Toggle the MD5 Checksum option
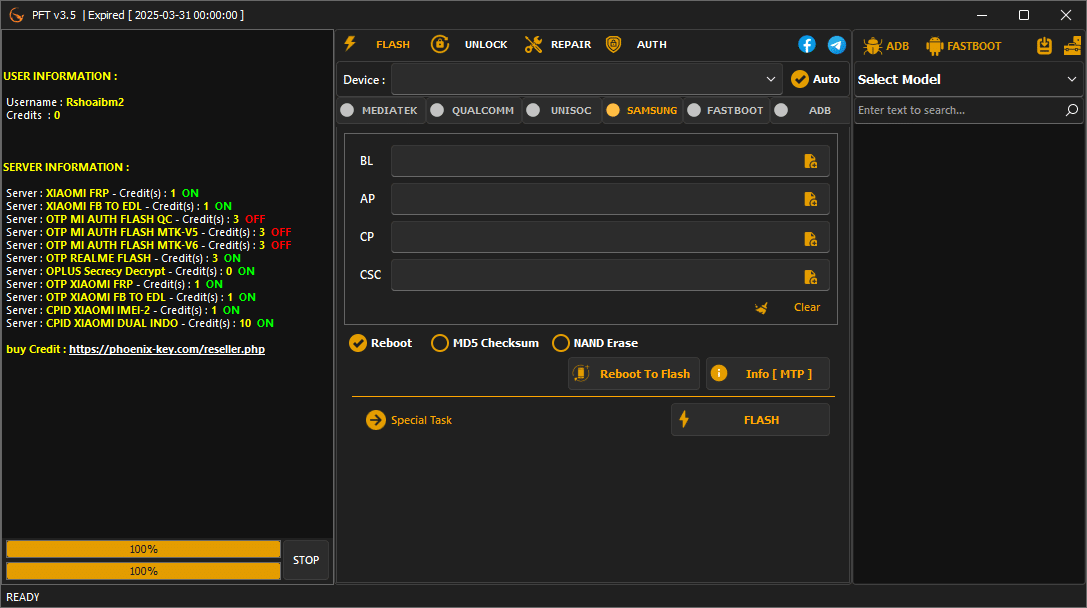Screen dimensions: 1087x608 pyautogui.click(x=440, y=342)
